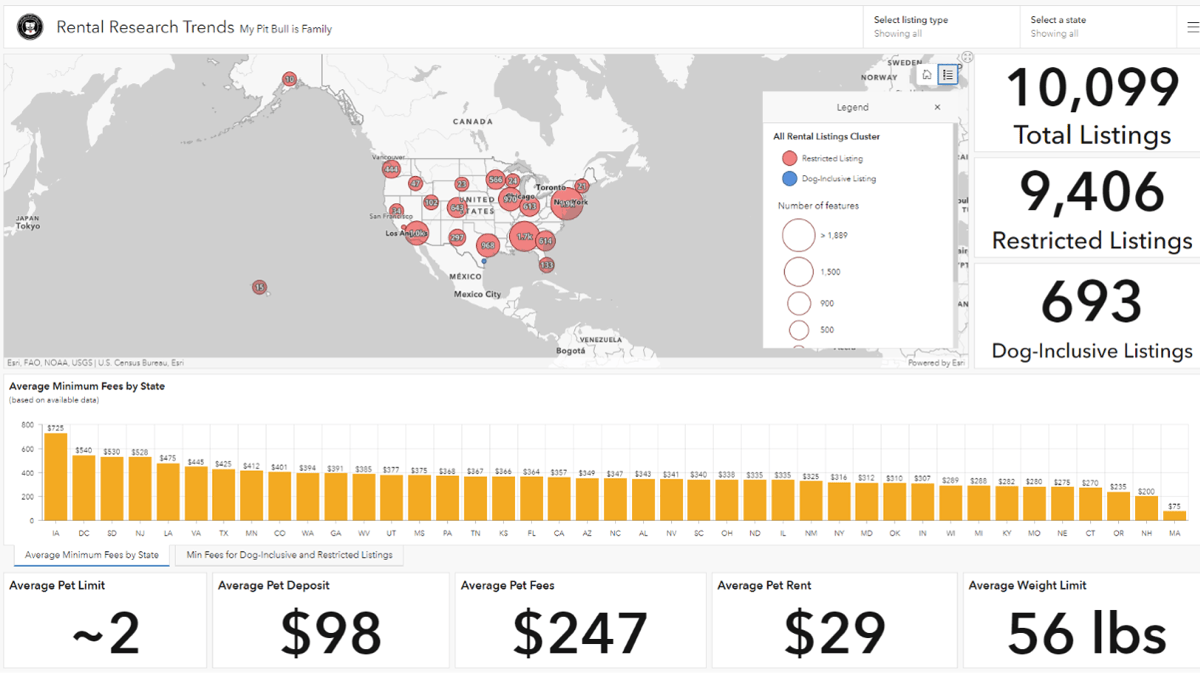
Task: Close the Legend panel
Action: pos(937,107)
